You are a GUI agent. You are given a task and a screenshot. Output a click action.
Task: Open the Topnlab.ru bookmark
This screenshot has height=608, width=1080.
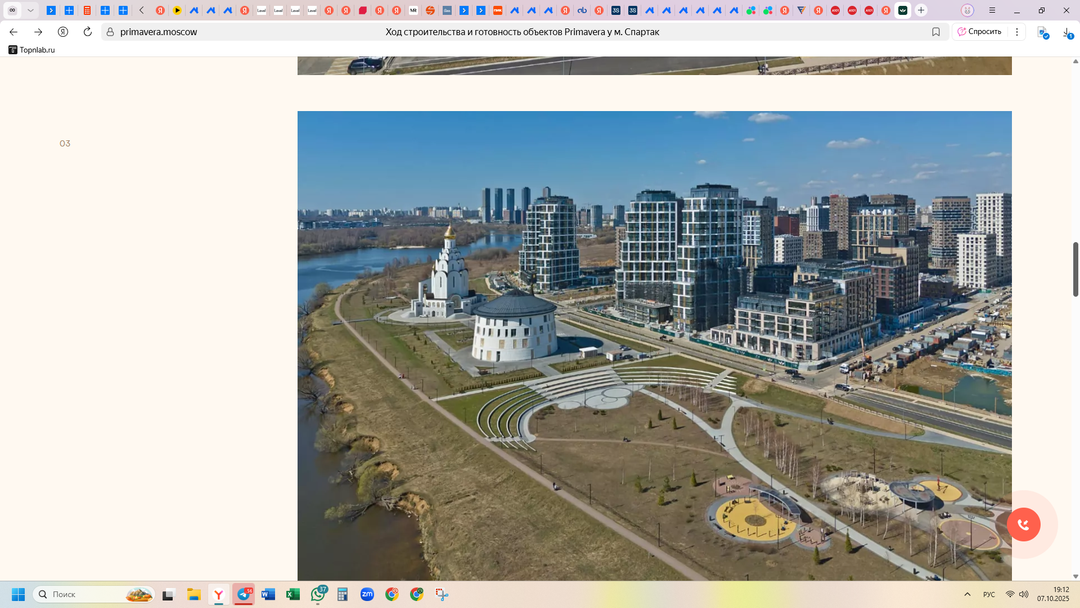[x=32, y=49]
